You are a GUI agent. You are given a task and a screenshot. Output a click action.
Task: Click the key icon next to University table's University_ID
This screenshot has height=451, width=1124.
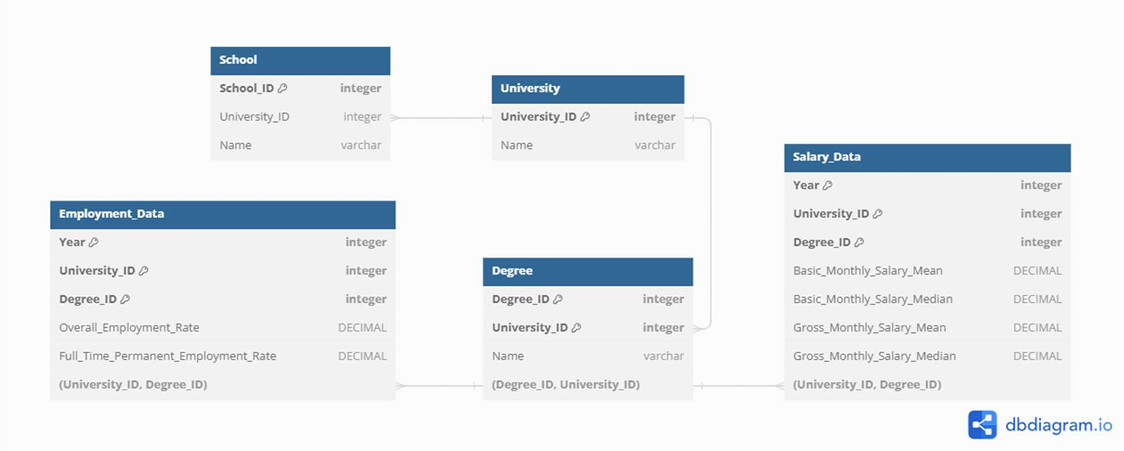pyautogui.click(x=585, y=117)
